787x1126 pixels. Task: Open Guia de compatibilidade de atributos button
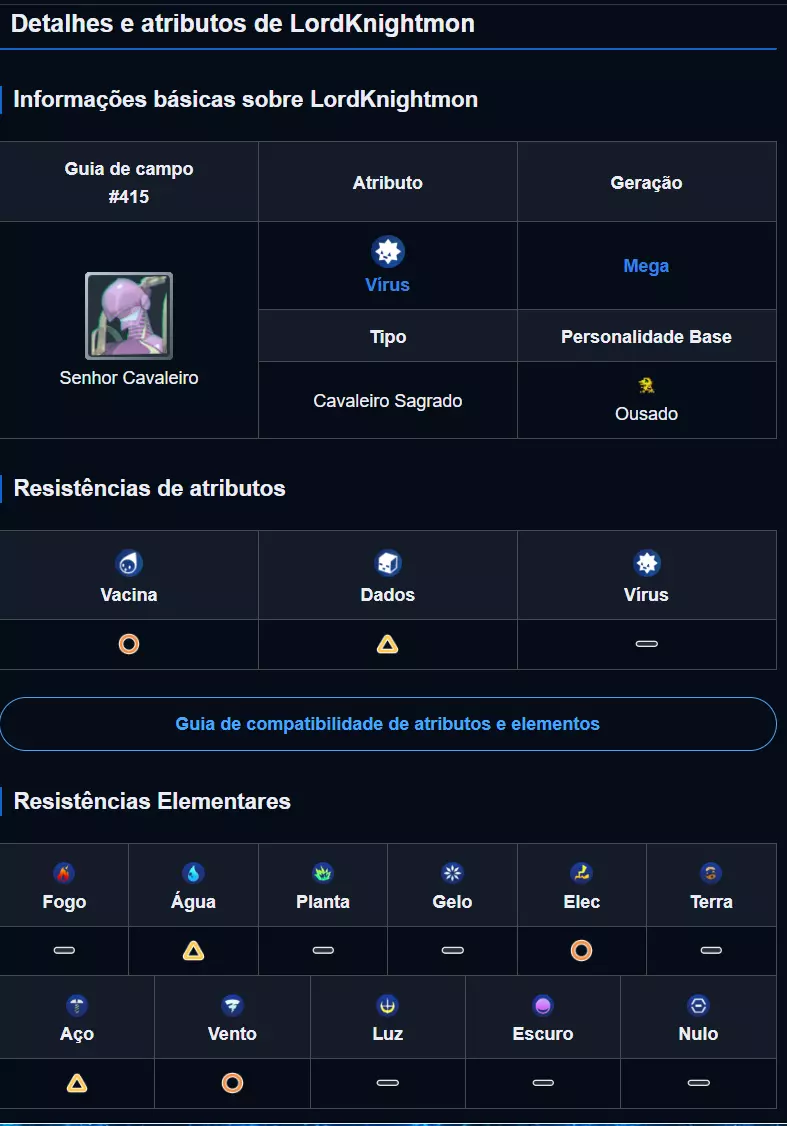click(388, 724)
